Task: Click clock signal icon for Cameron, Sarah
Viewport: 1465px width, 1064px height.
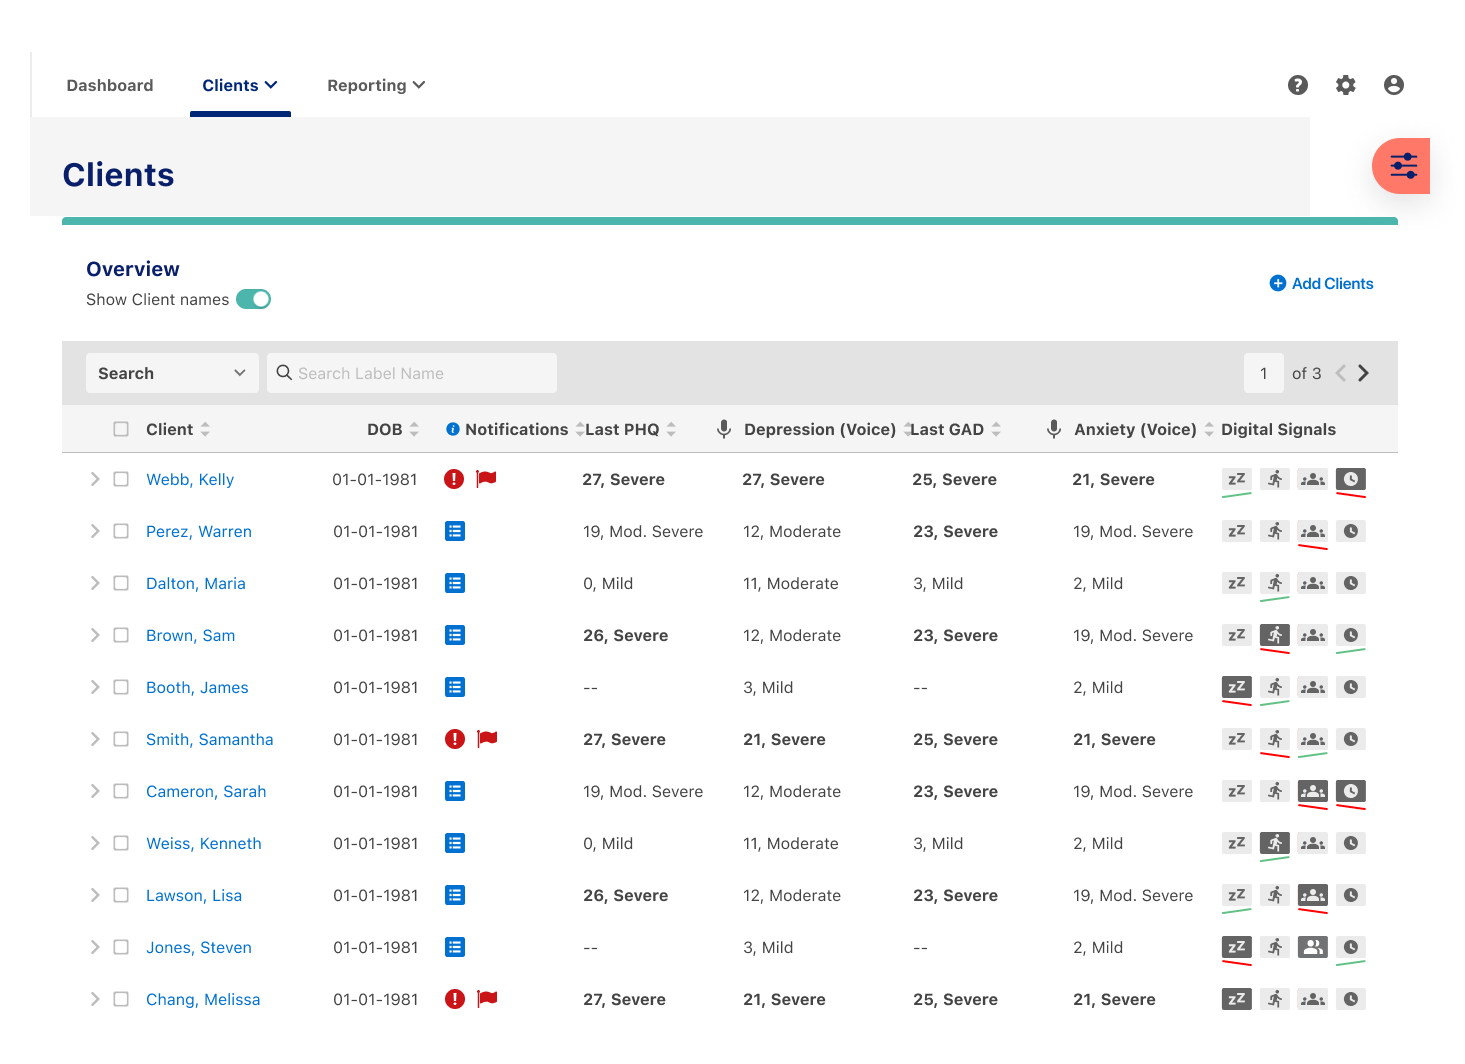Action: [x=1351, y=791]
